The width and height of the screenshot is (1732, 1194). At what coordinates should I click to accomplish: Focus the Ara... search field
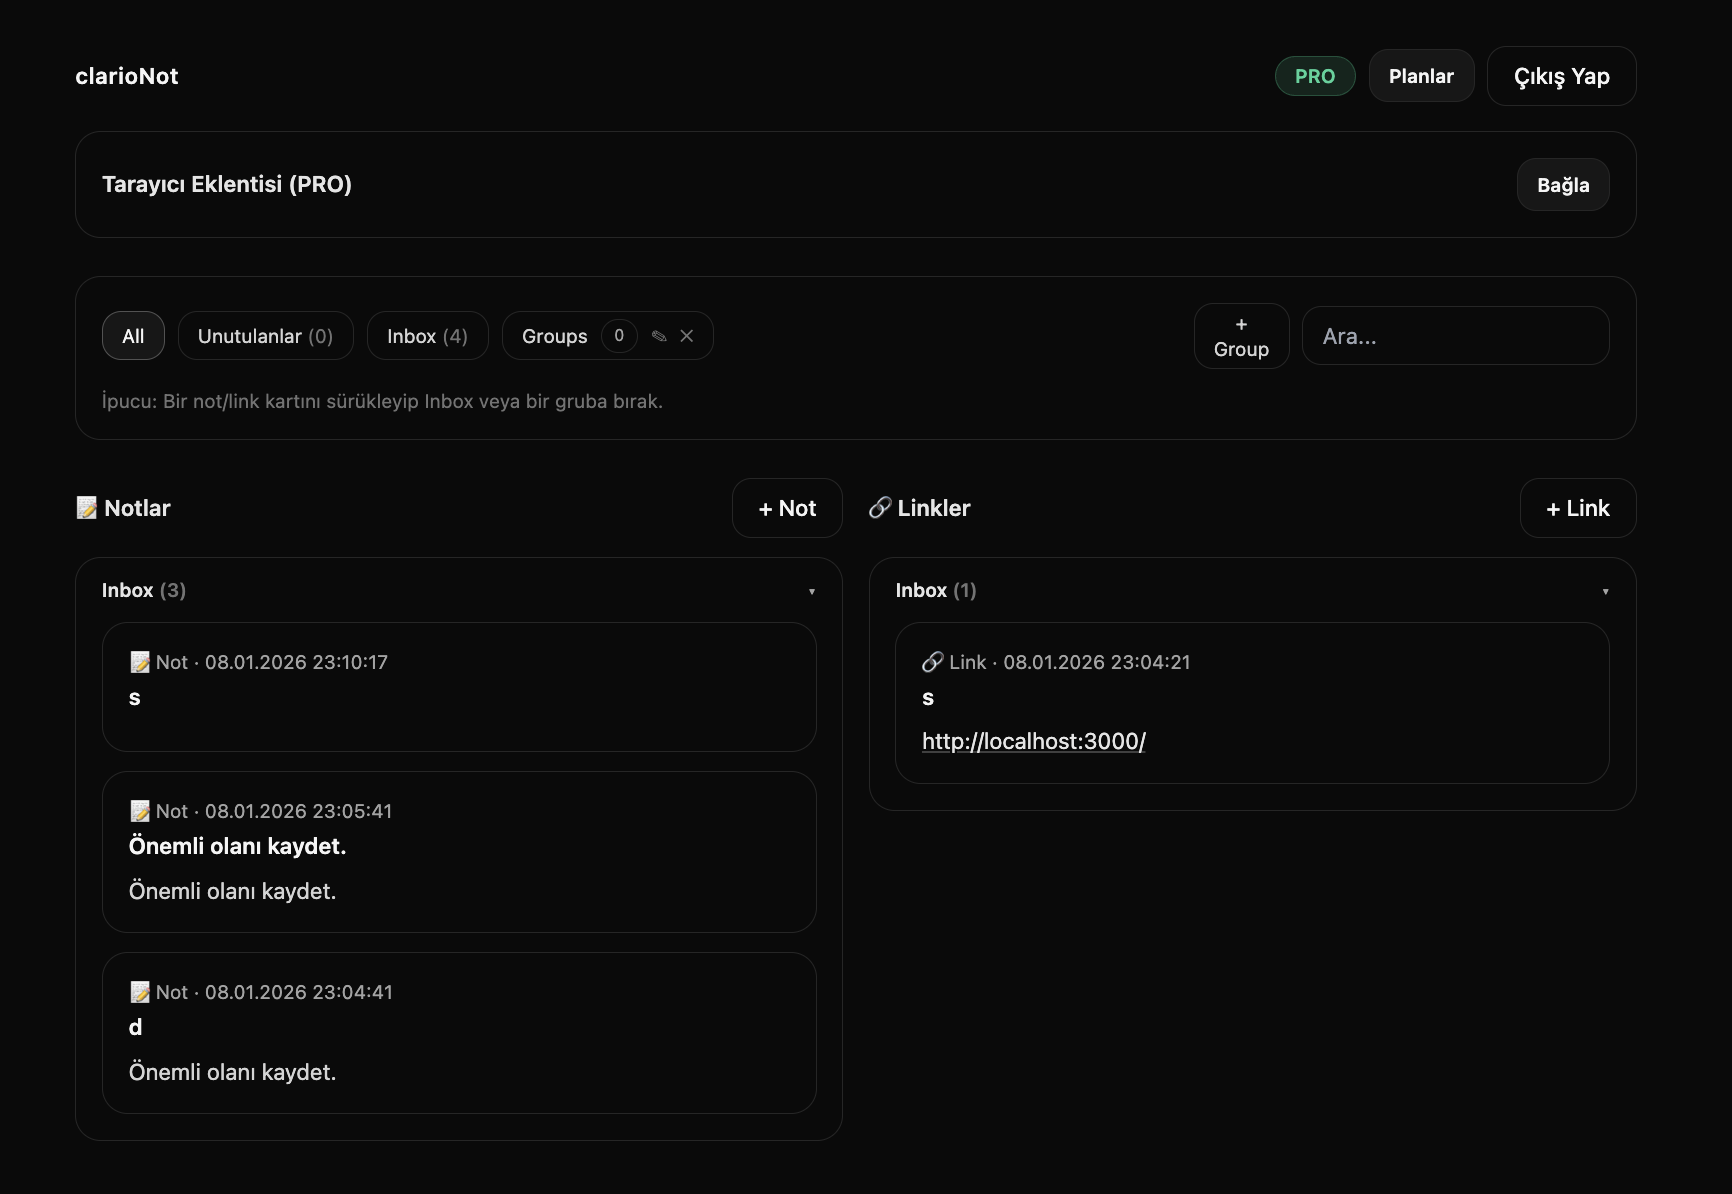click(x=1455, y=336)
